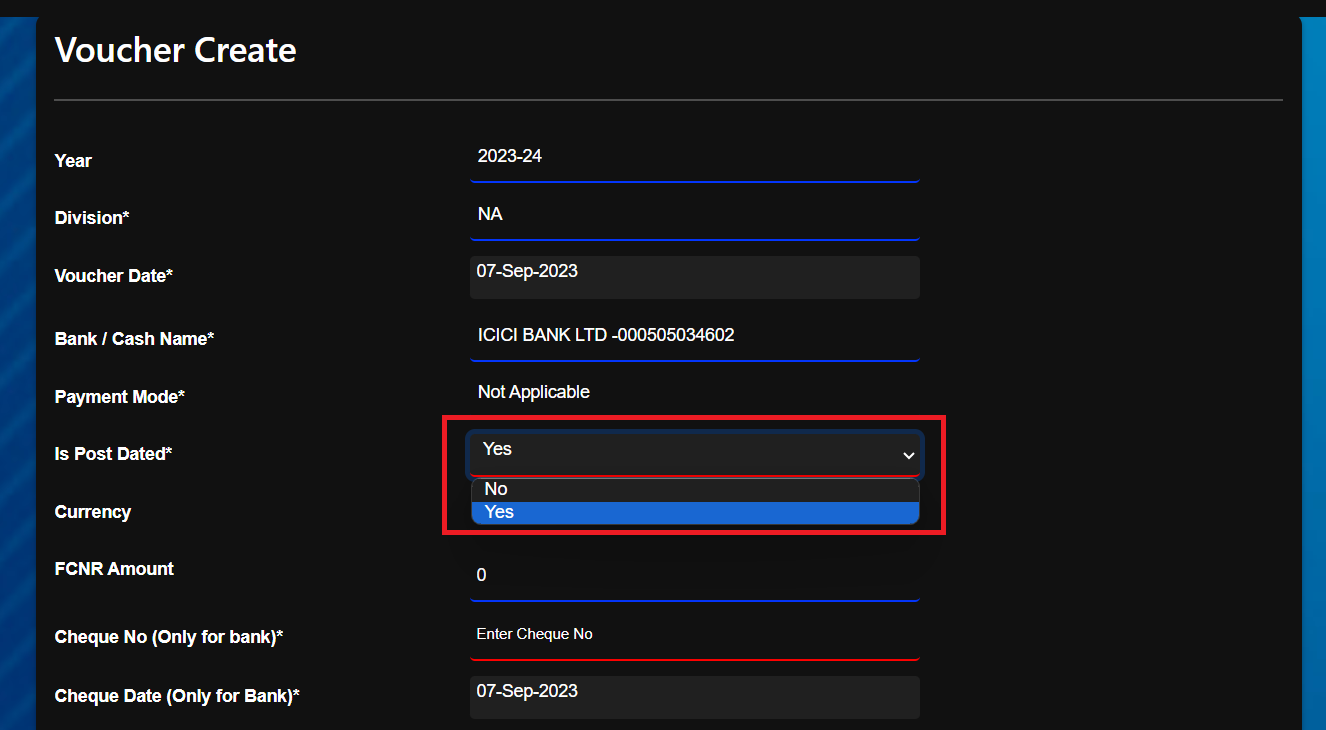
Task: Click the Bank / Cash Name* label
Action: pyautogui.click(x=135, y=339)
